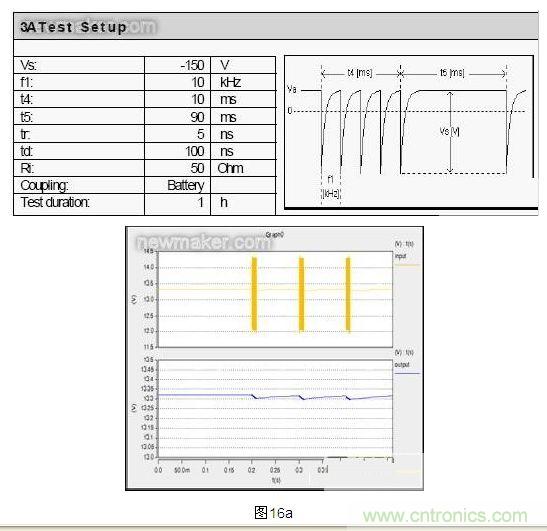Click the t5 value cell showing 90
This screenshot has height=531, width=547.
click(x=177, y=117)
